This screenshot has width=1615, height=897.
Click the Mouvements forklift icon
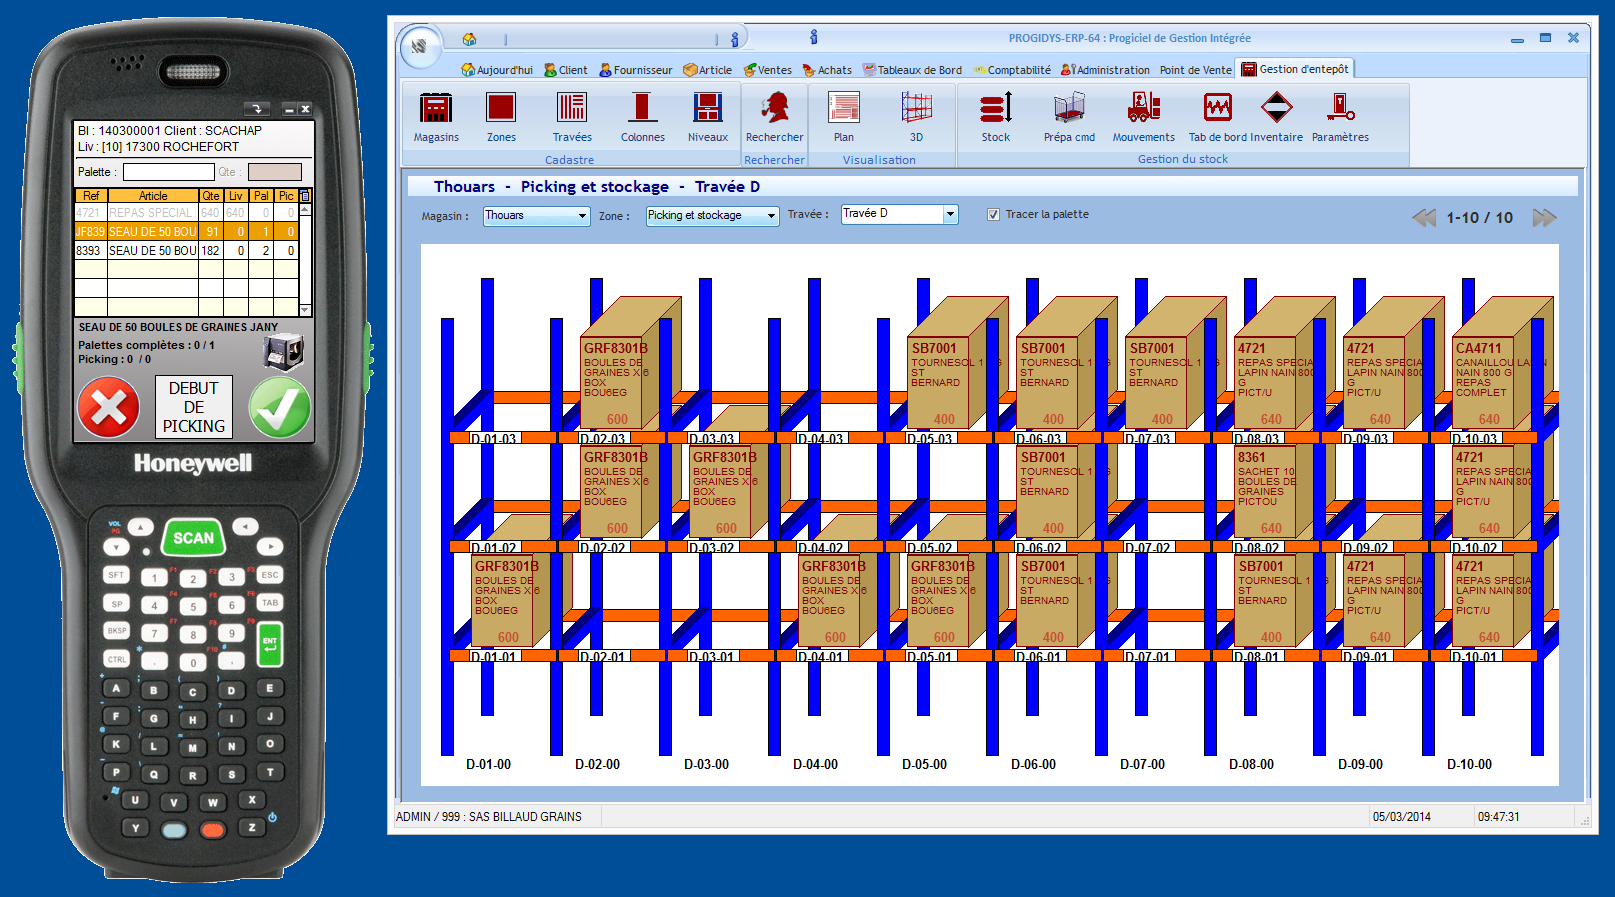coord(1144,108)
